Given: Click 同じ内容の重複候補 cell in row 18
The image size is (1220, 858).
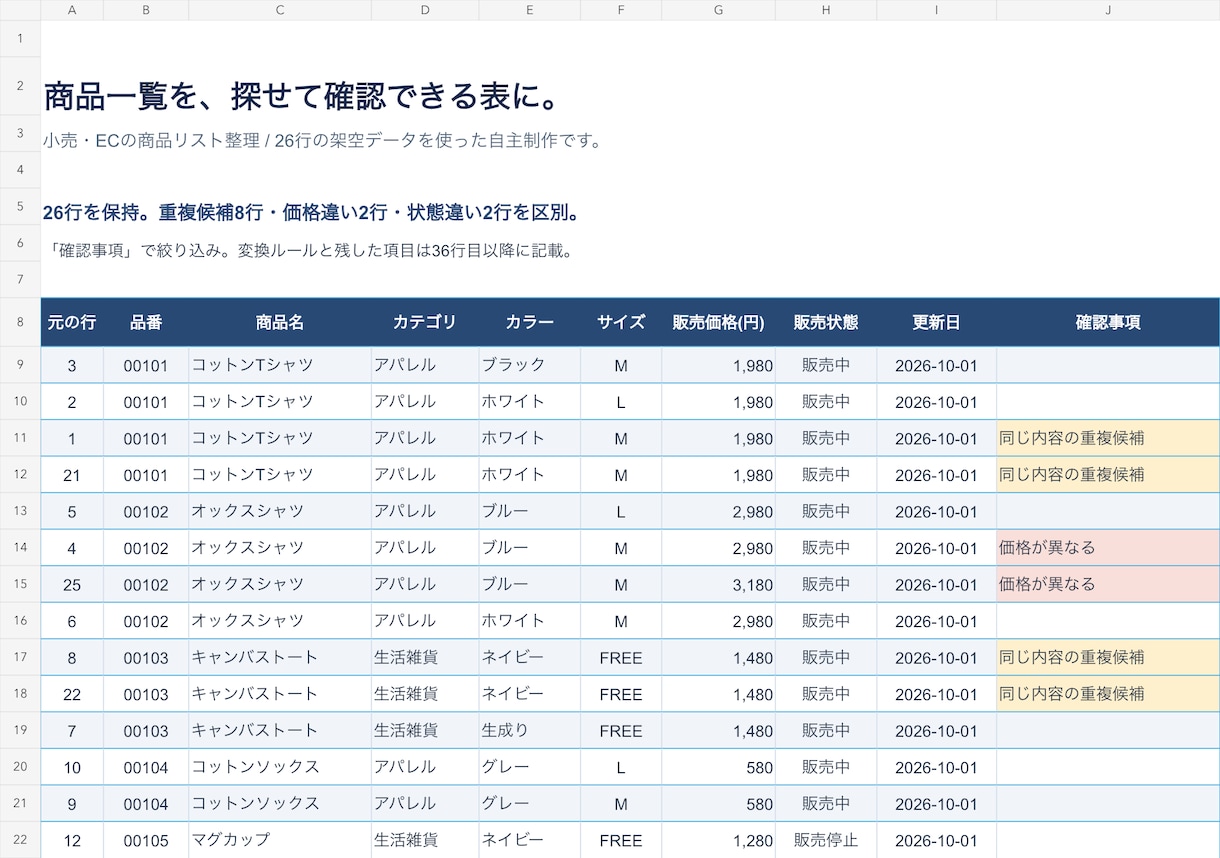Looking at the screenshot, I should tap(1108, 694).
